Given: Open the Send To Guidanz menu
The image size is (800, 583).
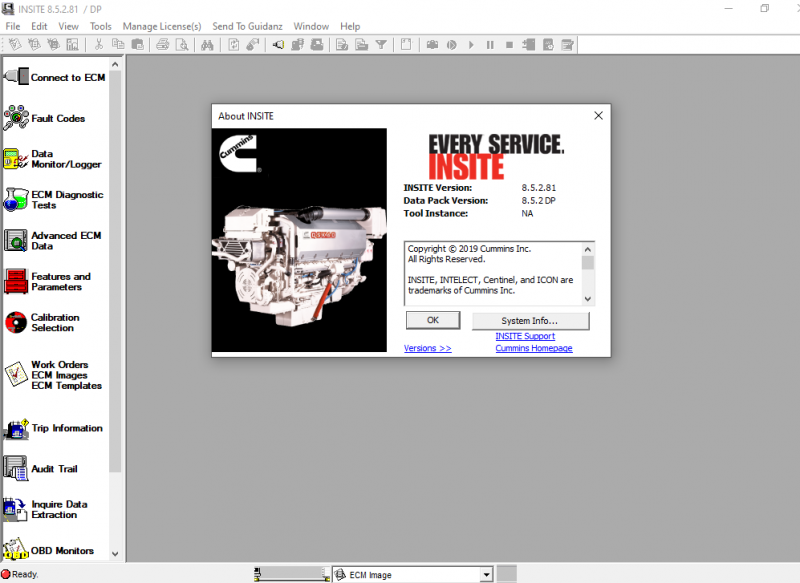Looking at the screenshot, I should tap(247, 26).
